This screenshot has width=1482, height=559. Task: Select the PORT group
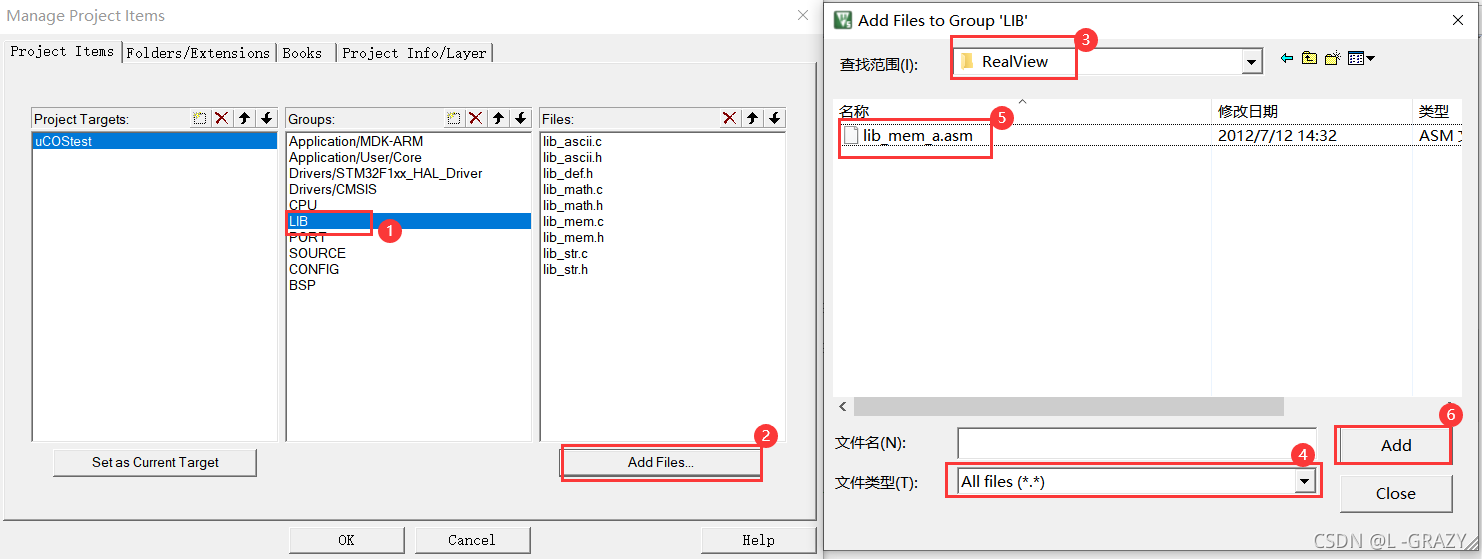point(408,237)
